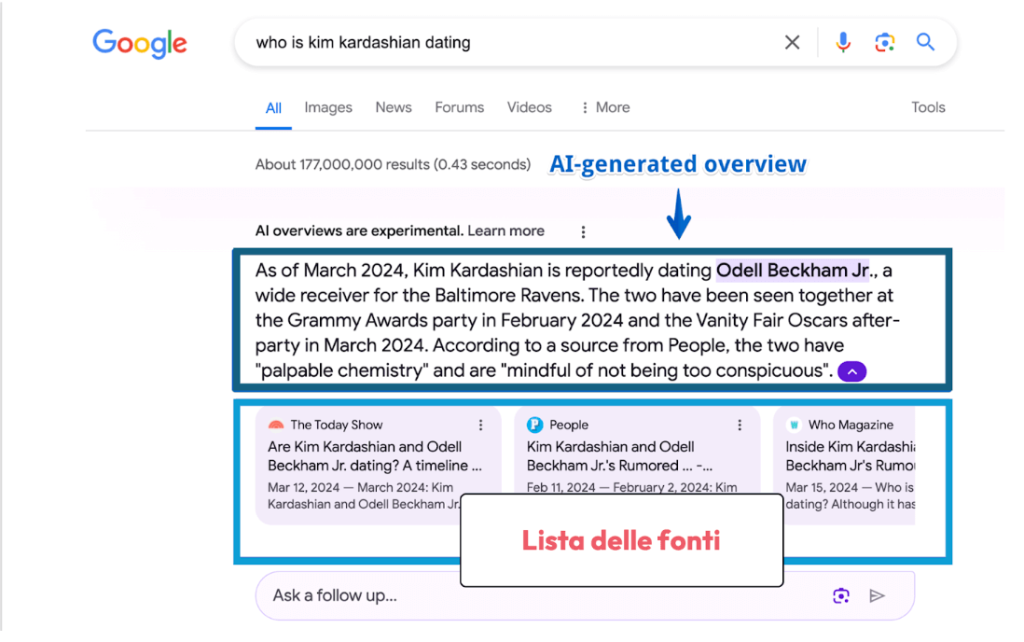Switch to the Videos tab

tap(529, 107)
